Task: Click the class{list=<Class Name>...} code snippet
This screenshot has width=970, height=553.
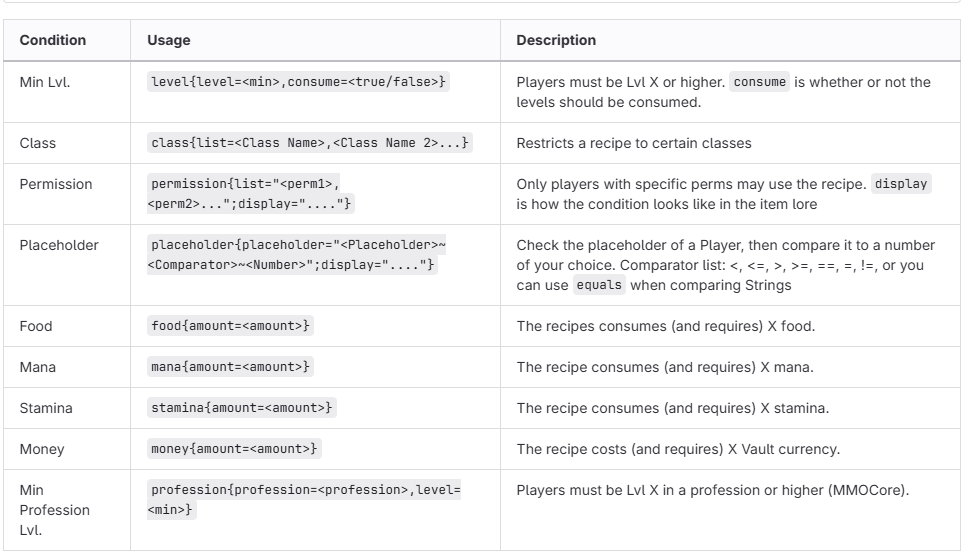Action: tap(310, 144)
